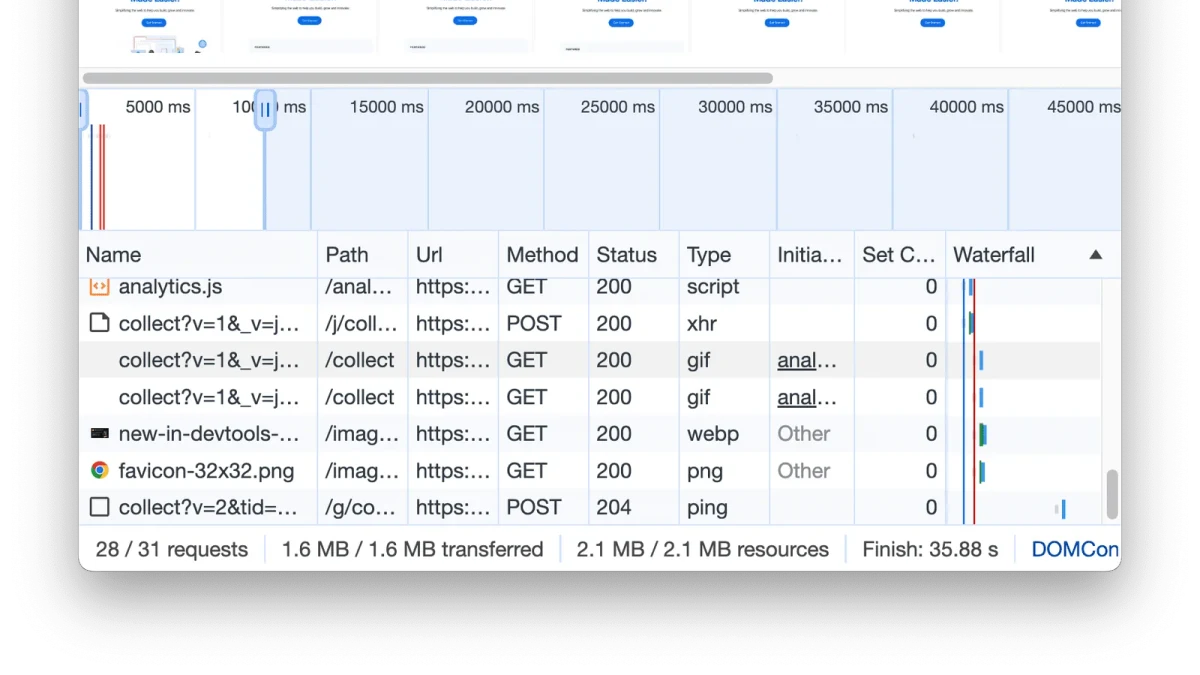Click the DOMContentLoaded timing text in the status bar

[1075, 549]
